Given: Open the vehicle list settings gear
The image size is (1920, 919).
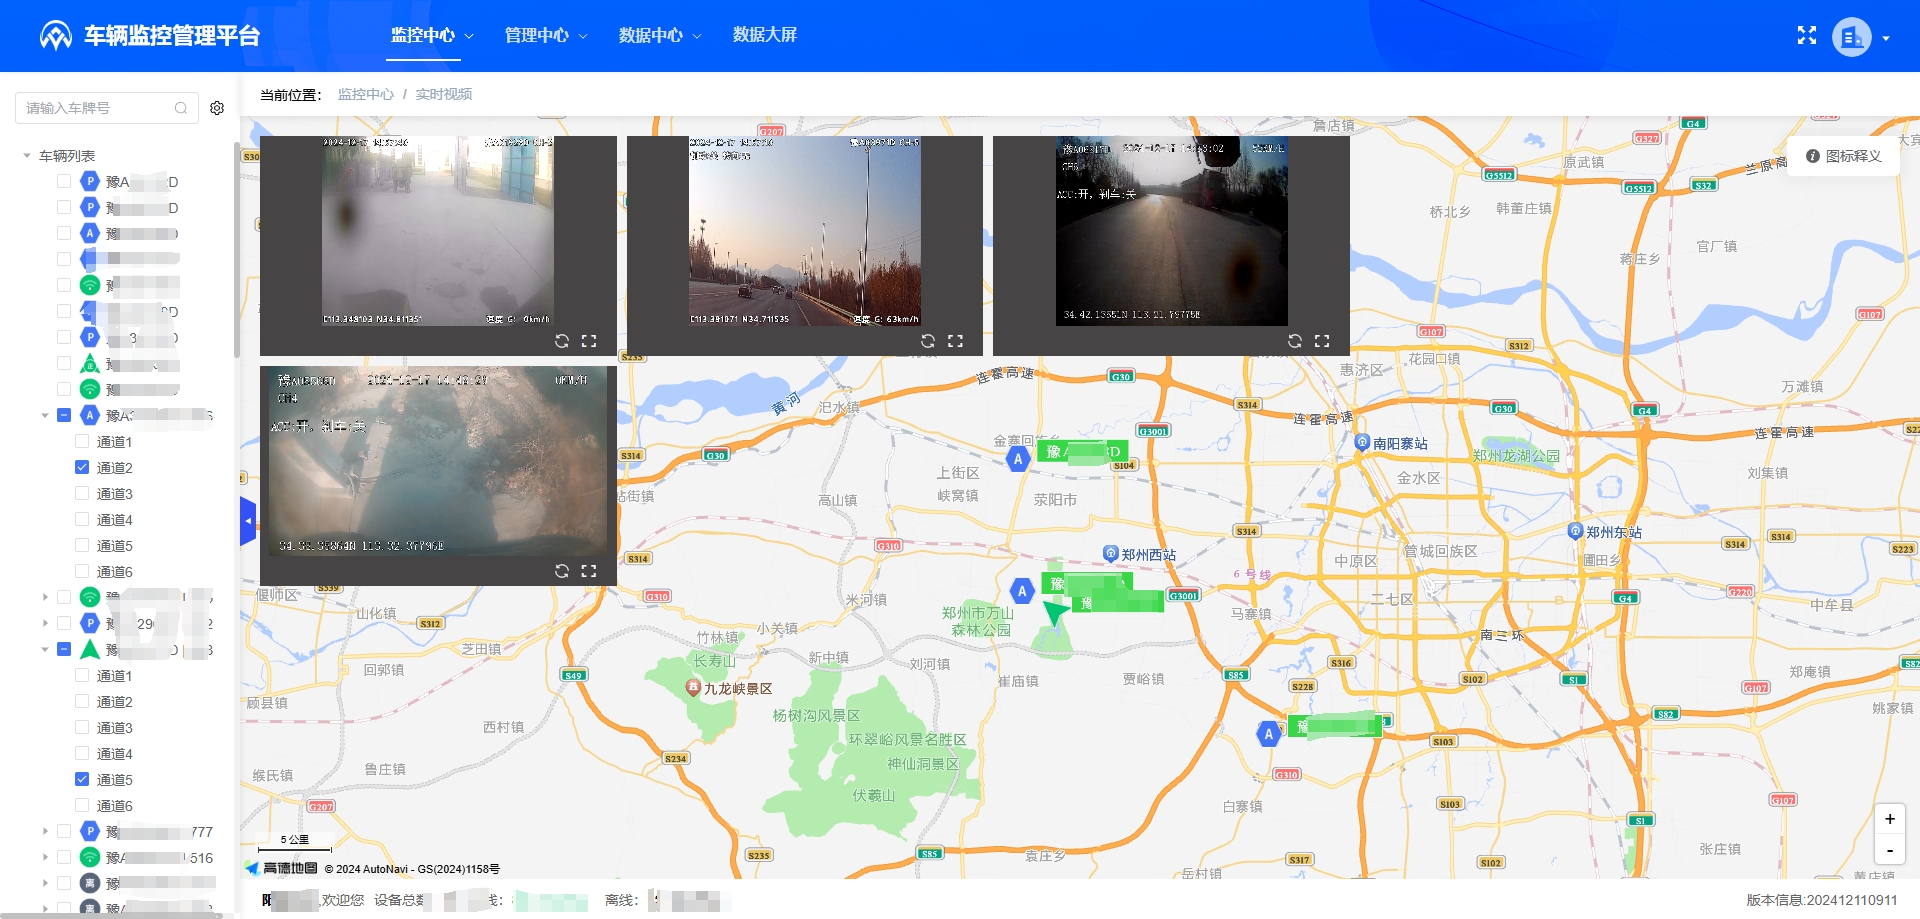Looking at the screenshot, I should click(217, 108).
